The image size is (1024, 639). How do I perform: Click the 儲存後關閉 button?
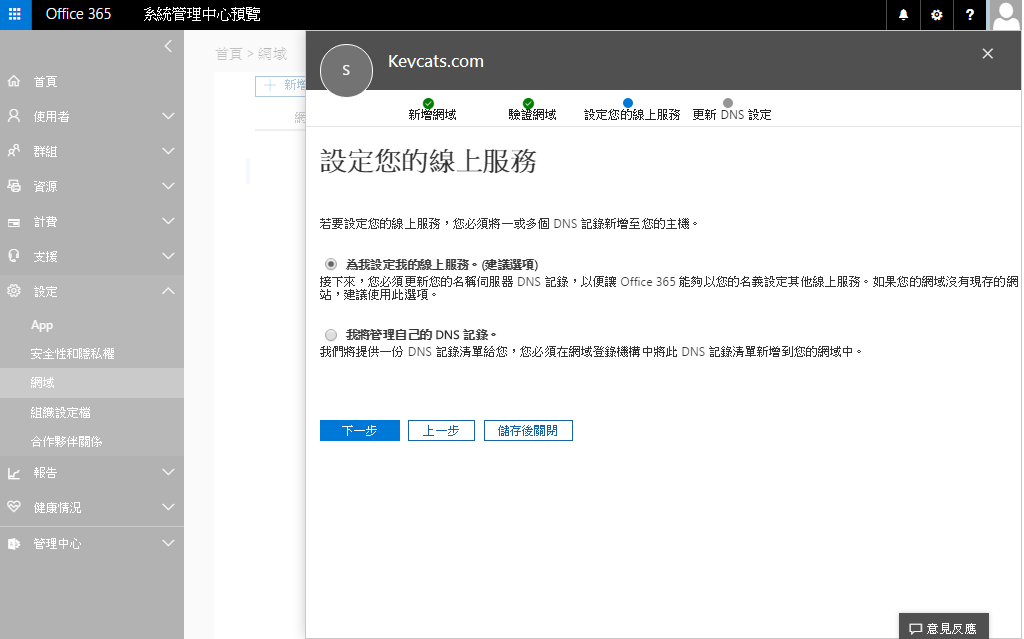pos(528,431)
